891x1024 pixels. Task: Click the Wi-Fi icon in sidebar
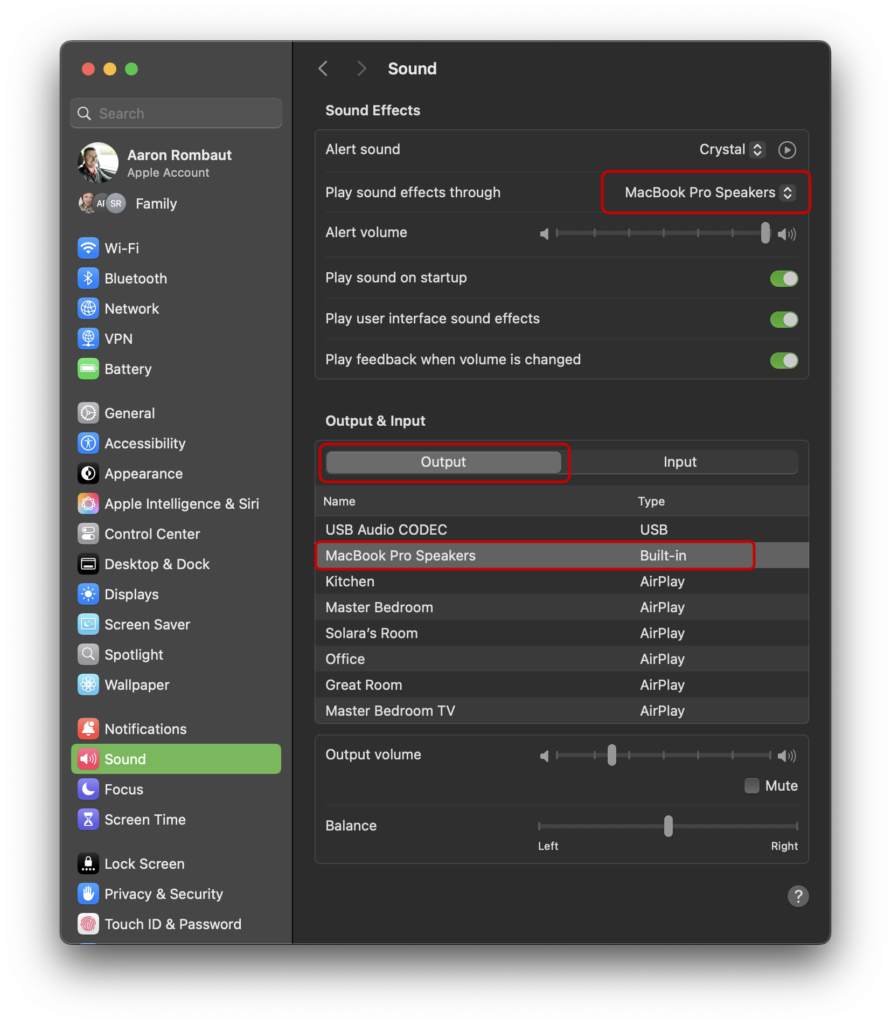click(88, 248)
